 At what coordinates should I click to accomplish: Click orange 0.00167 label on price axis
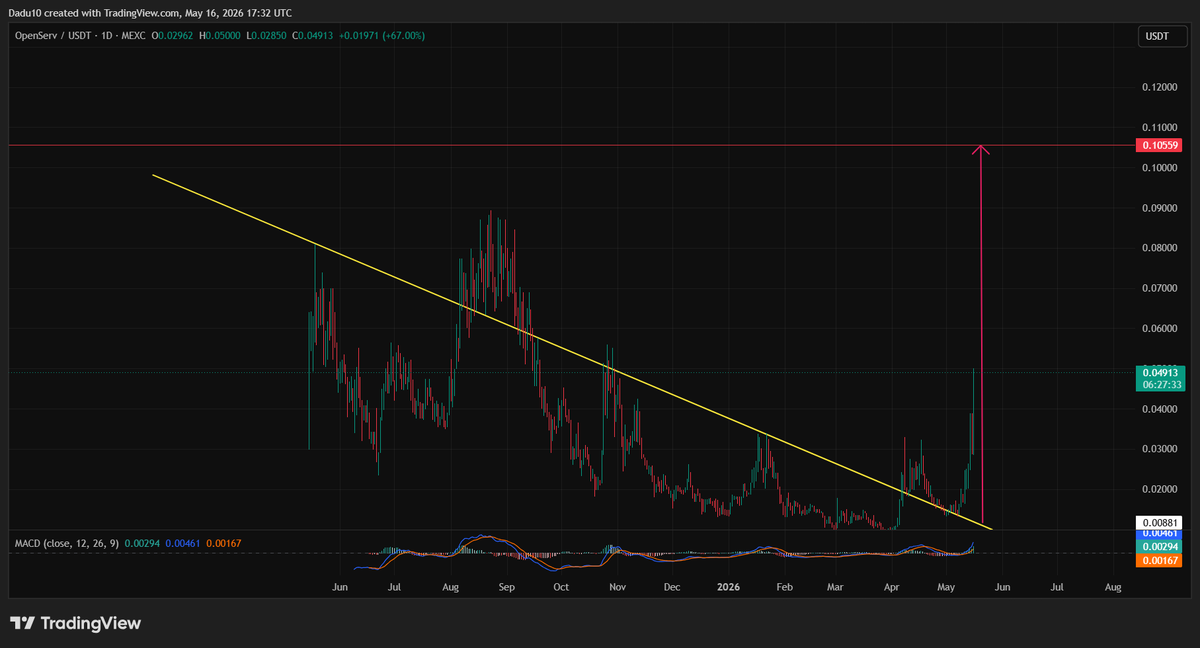[1161, 561]
